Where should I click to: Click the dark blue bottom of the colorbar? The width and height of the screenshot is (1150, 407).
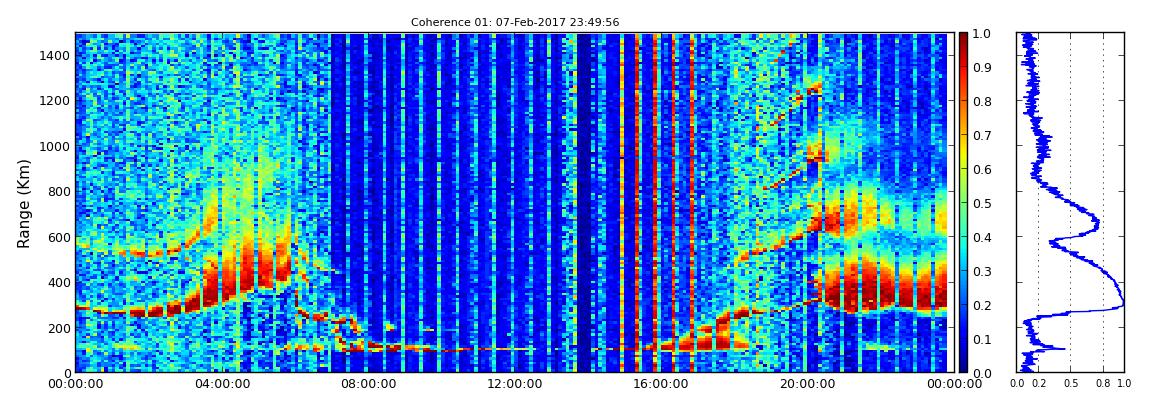[x=964, y=365]
